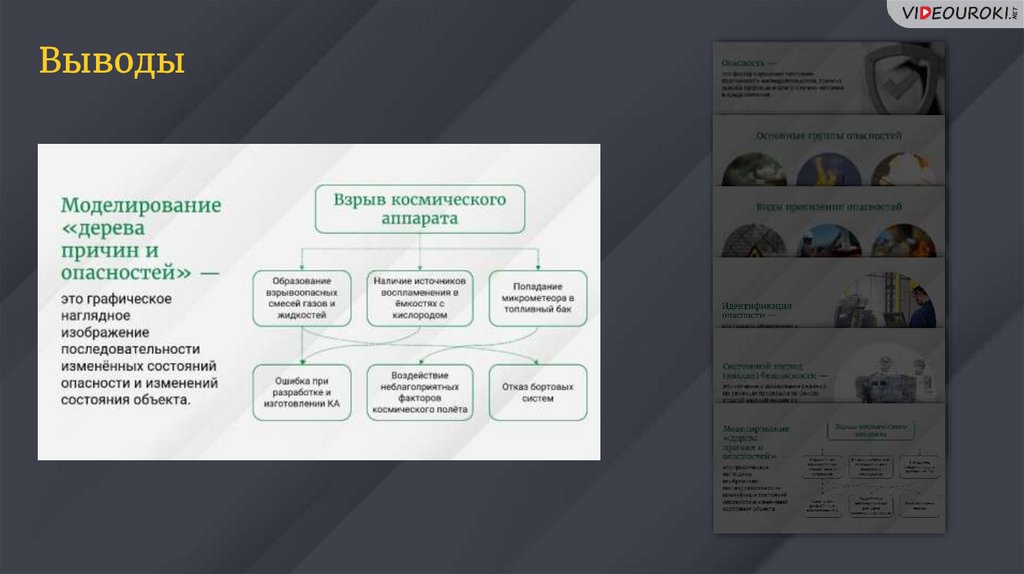Click 'Воздействие неблагоприятных факторов' box

point(419,392)
